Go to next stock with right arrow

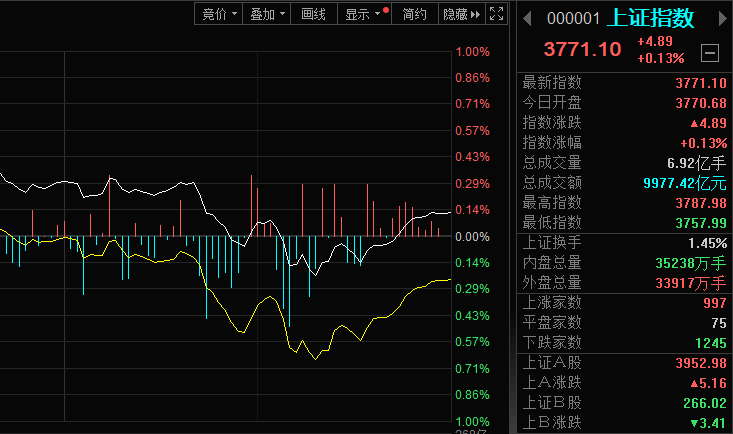click(x=723, y=19)
